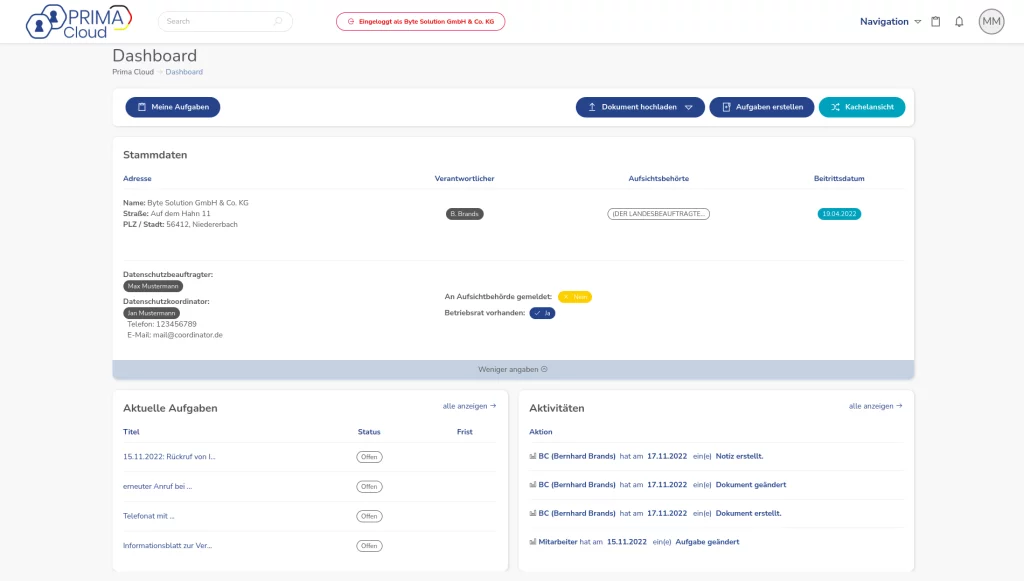1024x581 pixels.
Task: Go to Prima Cloud breadcrumb
Action: (x=133, y=72)
